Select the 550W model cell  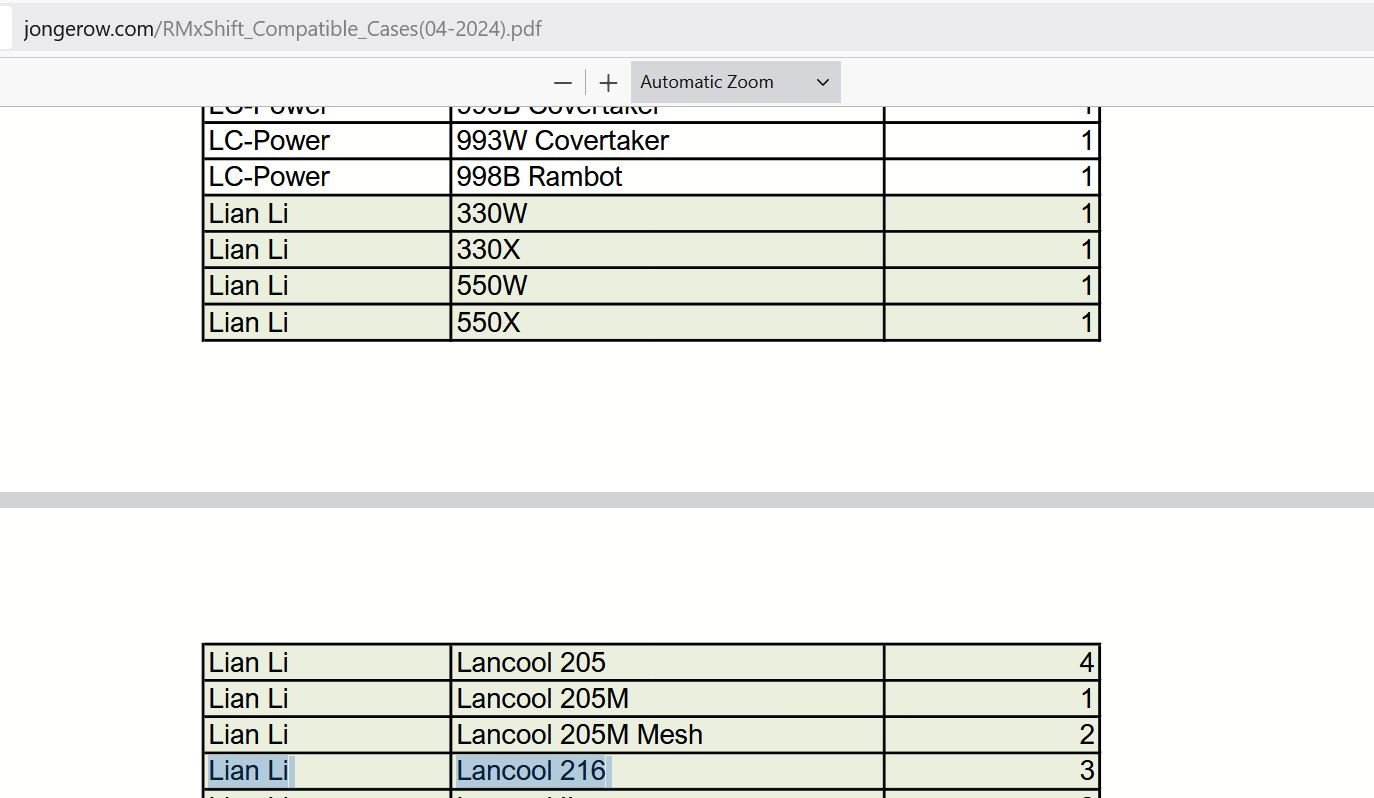pyautogui.click(x=667, y=286)
